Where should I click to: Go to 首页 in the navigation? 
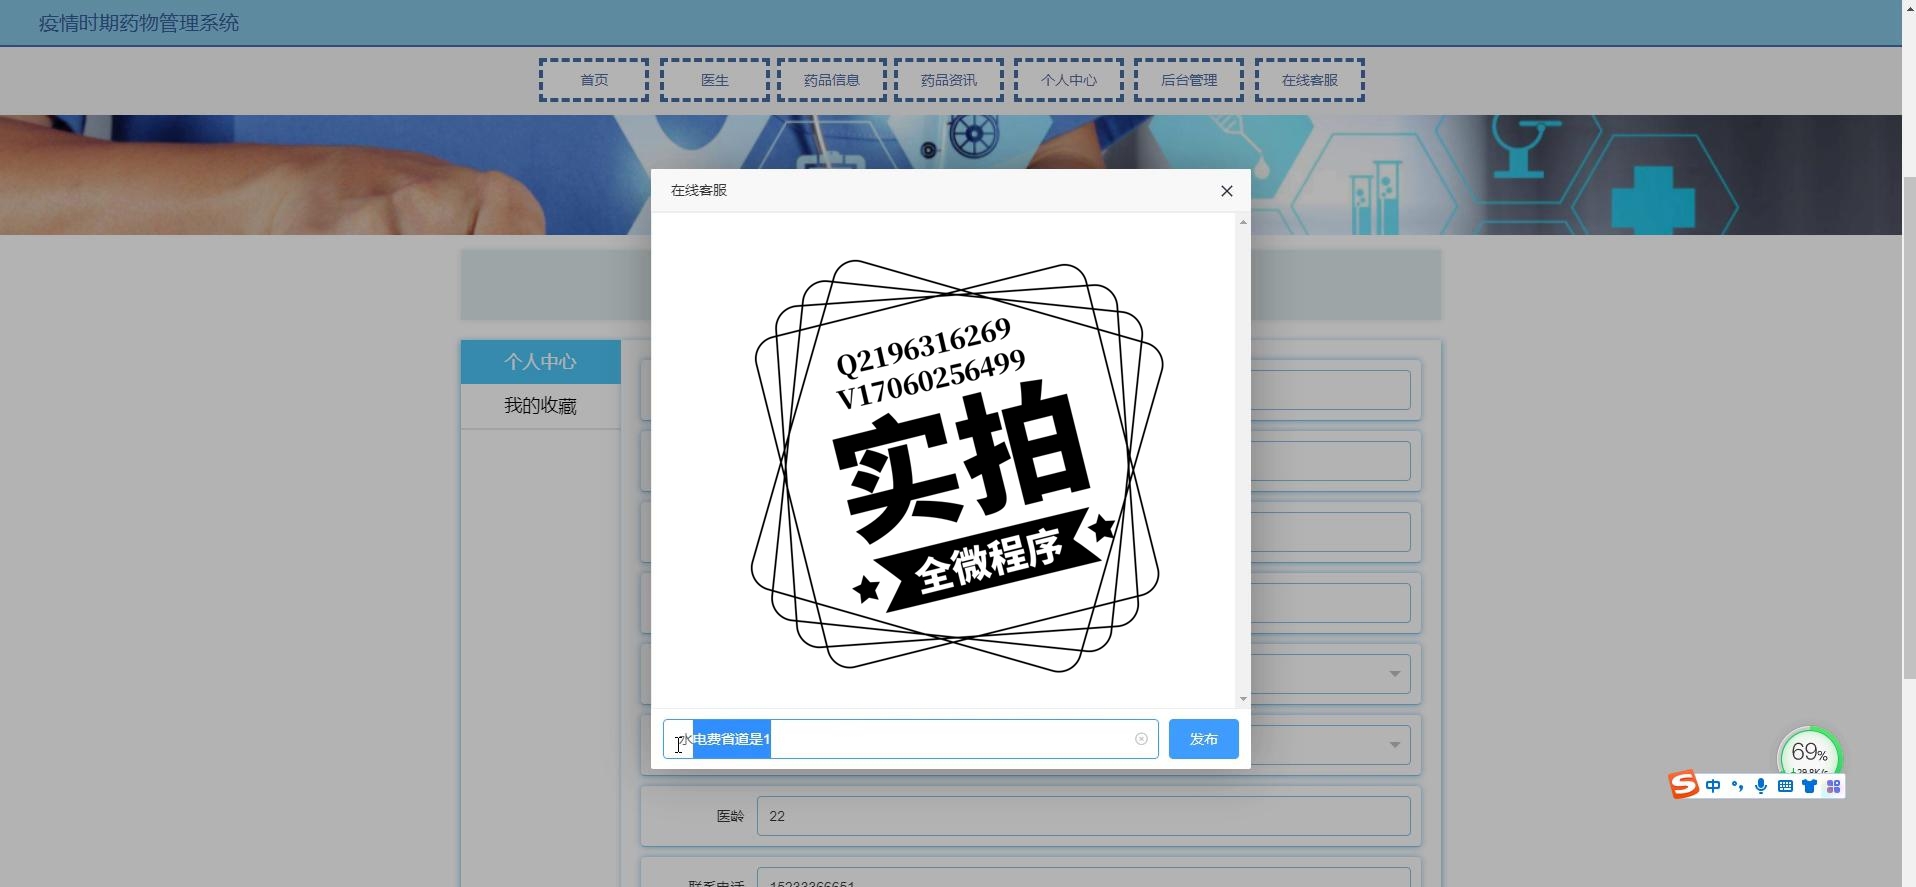pos(594,80)
